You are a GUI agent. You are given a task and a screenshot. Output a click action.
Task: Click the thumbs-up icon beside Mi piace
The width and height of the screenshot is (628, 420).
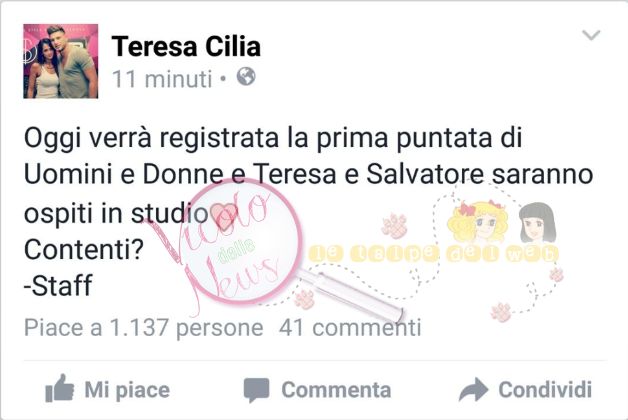coord(60,388)
